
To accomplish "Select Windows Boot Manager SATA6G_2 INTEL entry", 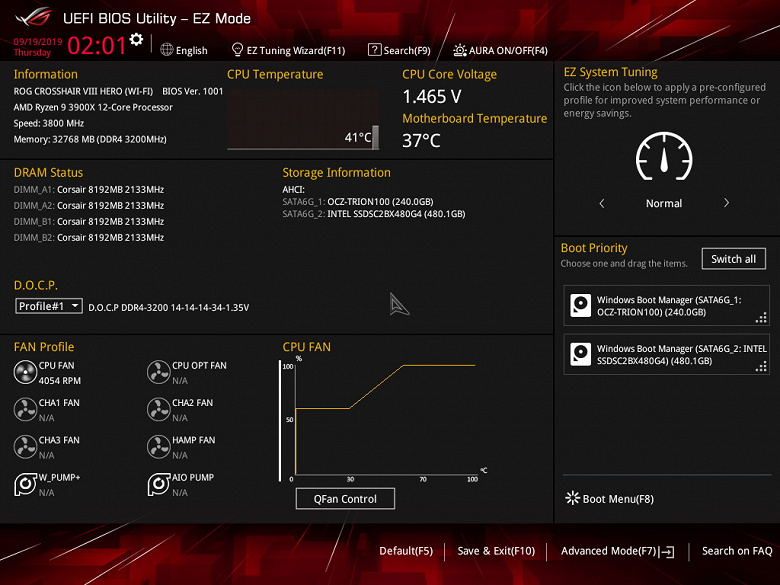I will point(667,354).
